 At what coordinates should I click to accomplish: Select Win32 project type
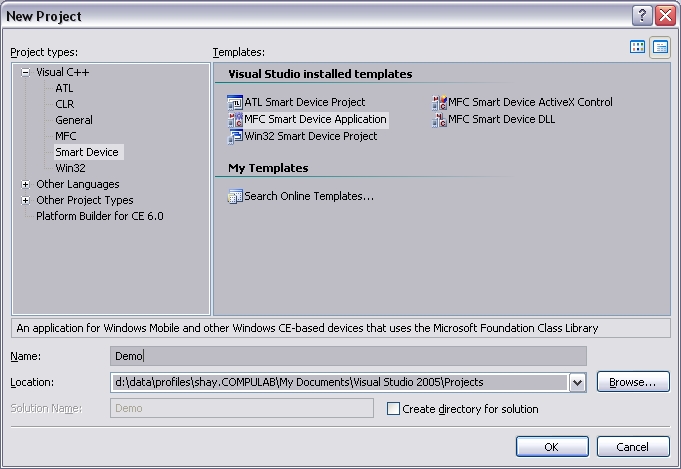[x=70, y=168]
